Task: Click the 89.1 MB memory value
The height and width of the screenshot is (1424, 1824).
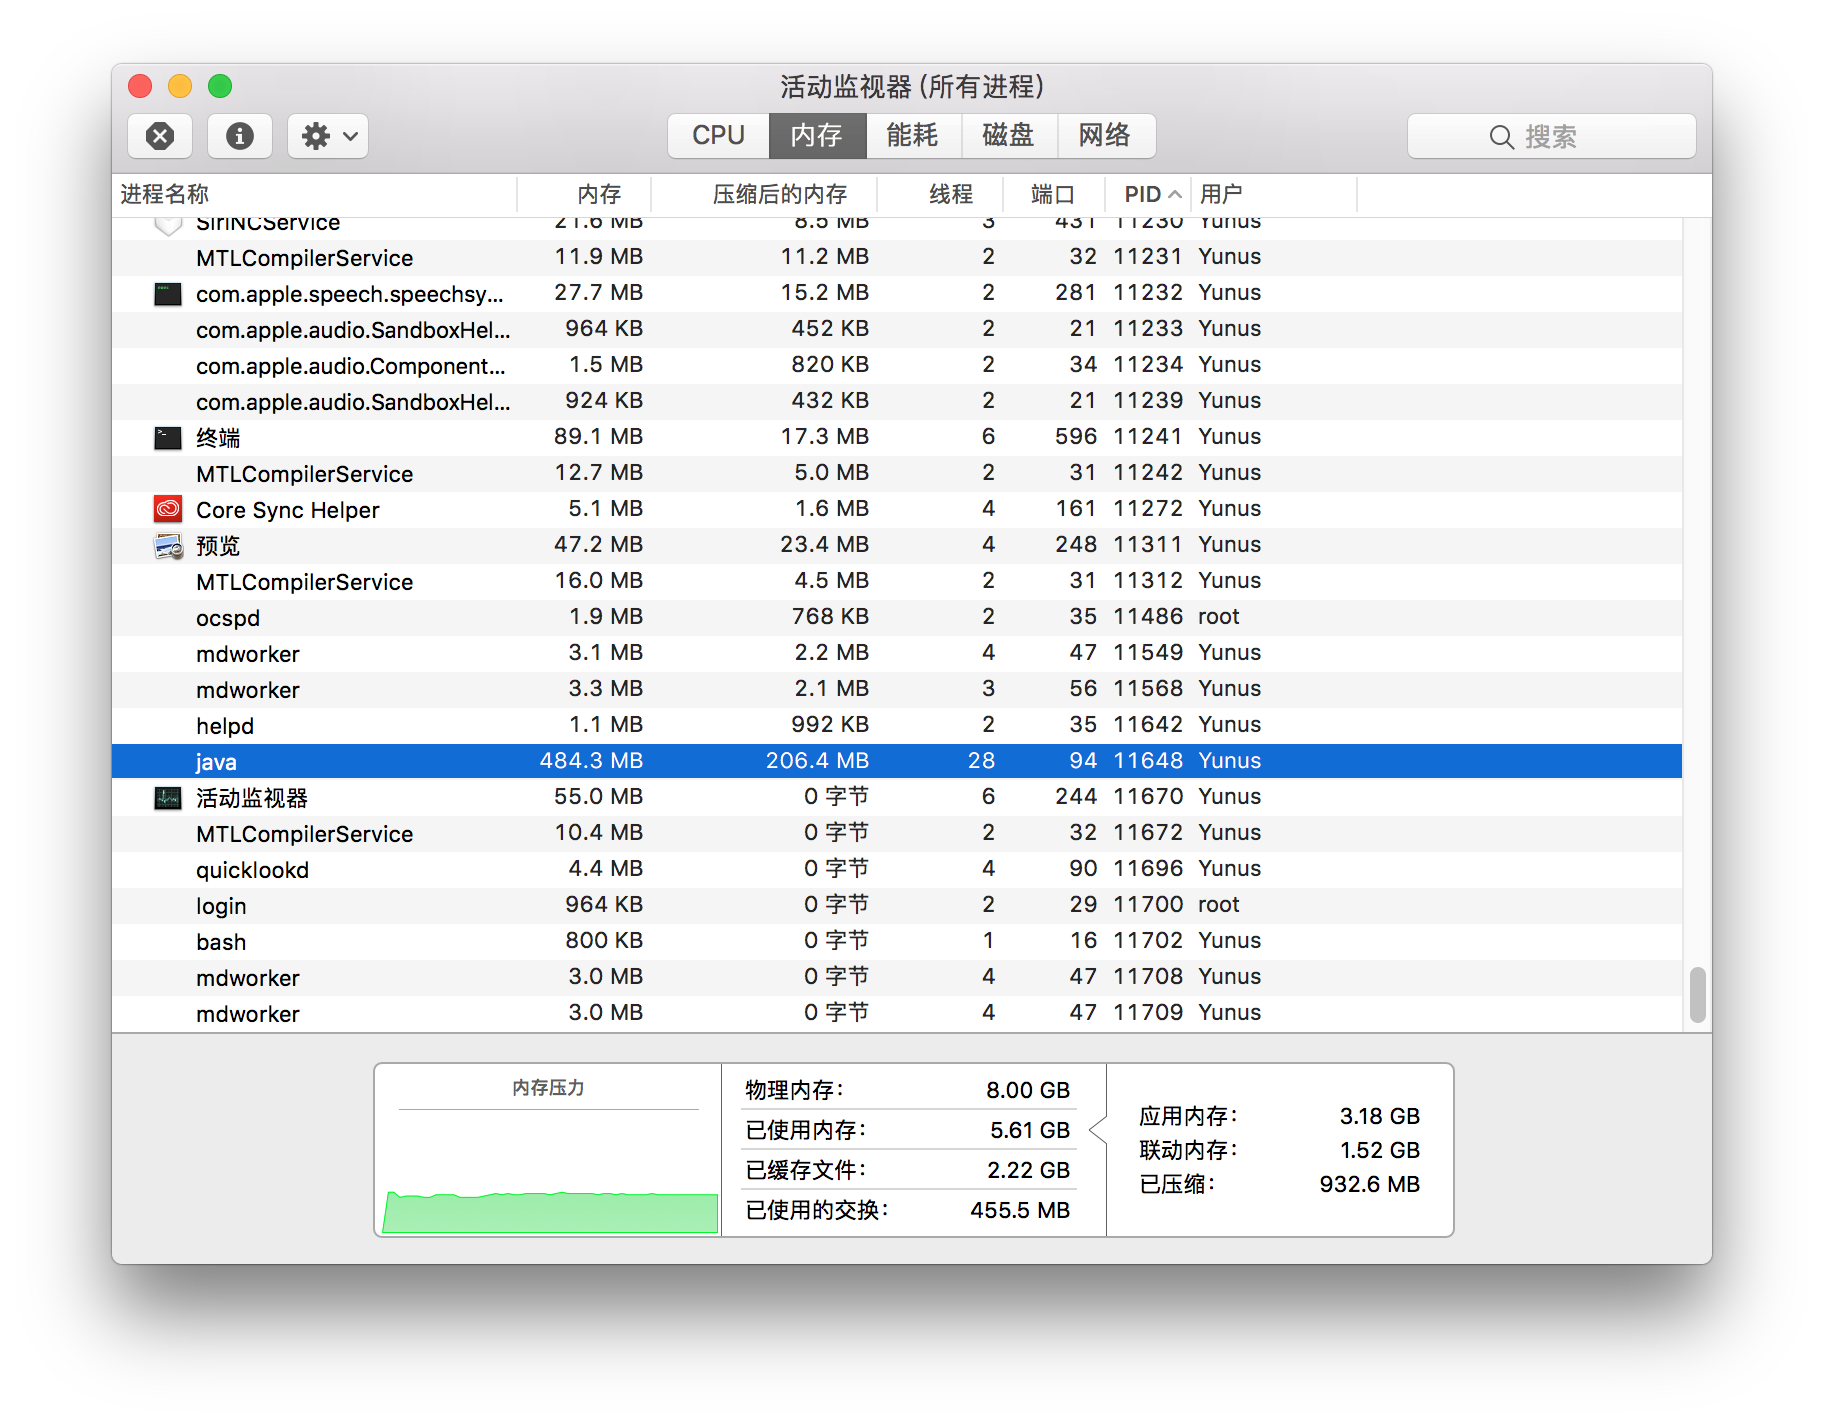Action: click(x=598, y=437)
